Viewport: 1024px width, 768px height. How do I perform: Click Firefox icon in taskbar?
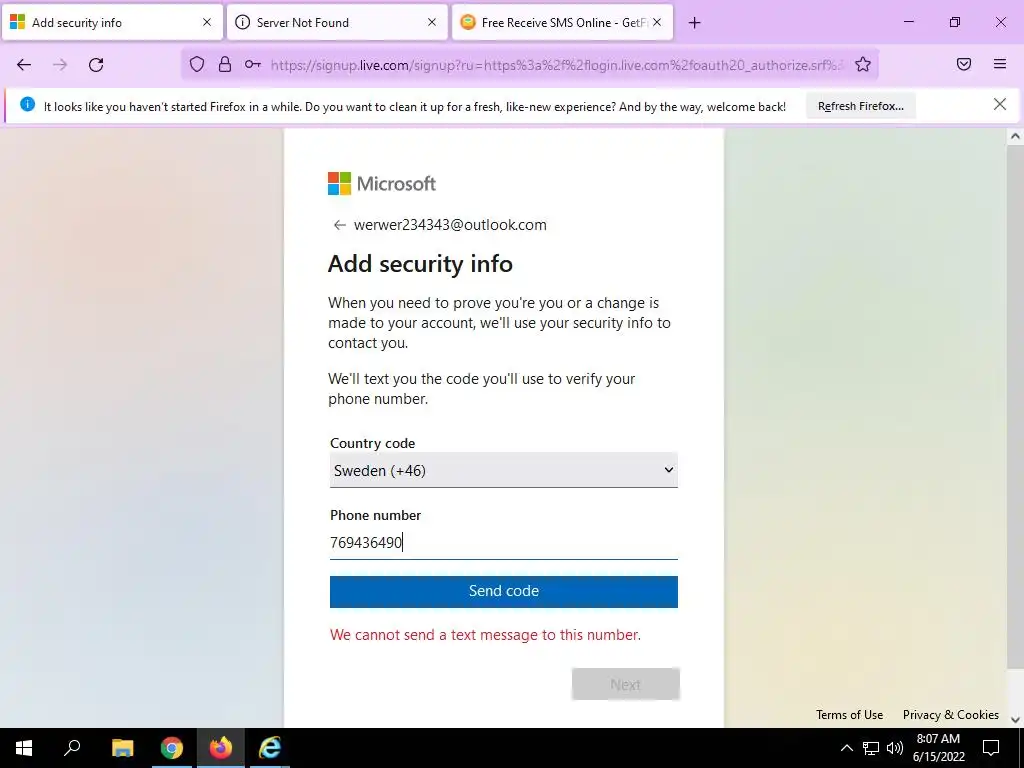point(221,748)
